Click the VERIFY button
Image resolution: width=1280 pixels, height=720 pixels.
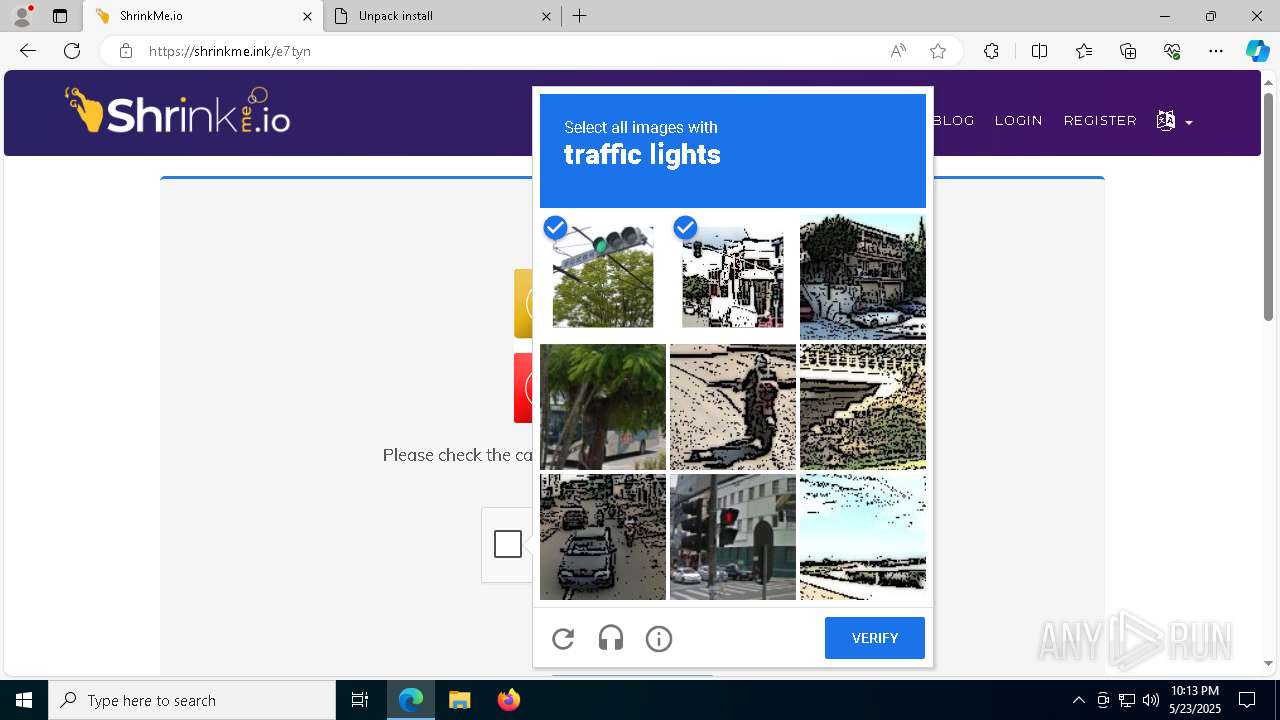coord(875,638)
